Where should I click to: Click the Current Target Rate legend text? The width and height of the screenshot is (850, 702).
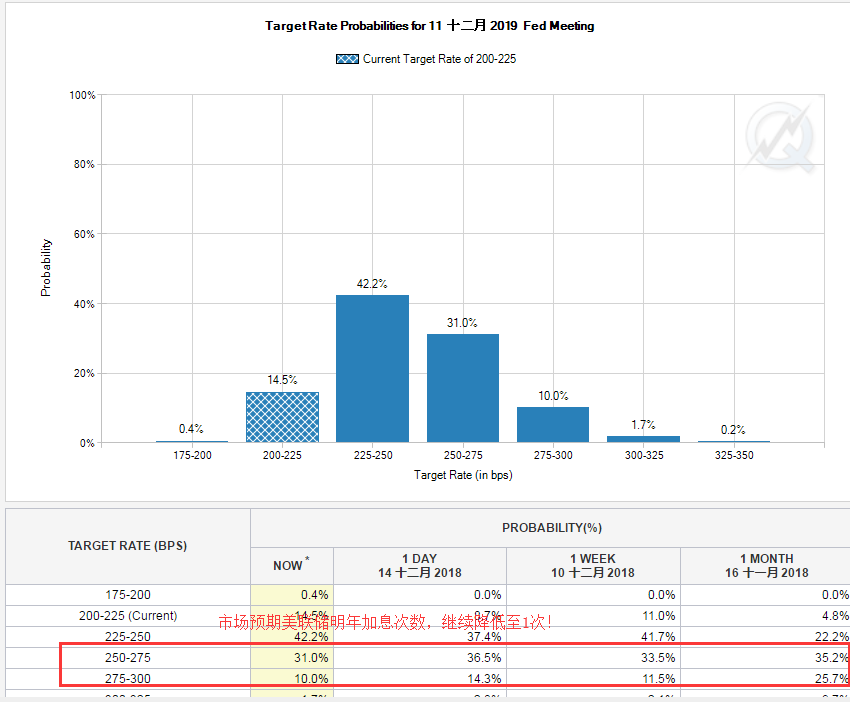point(439,59)
